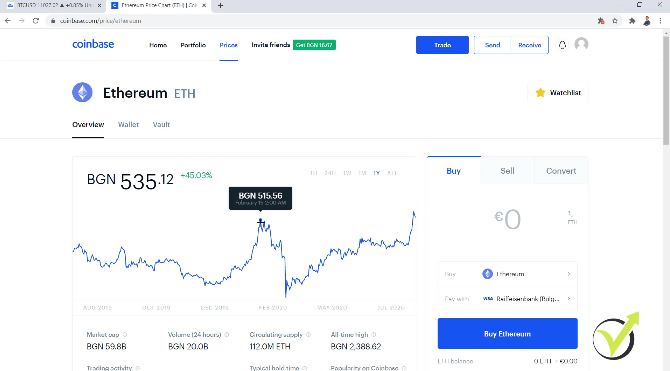Viewport: 670px width, 371px height.
Task: Expand the Buy Ethereum asset selector chevron
Action: tap(569, 274)
